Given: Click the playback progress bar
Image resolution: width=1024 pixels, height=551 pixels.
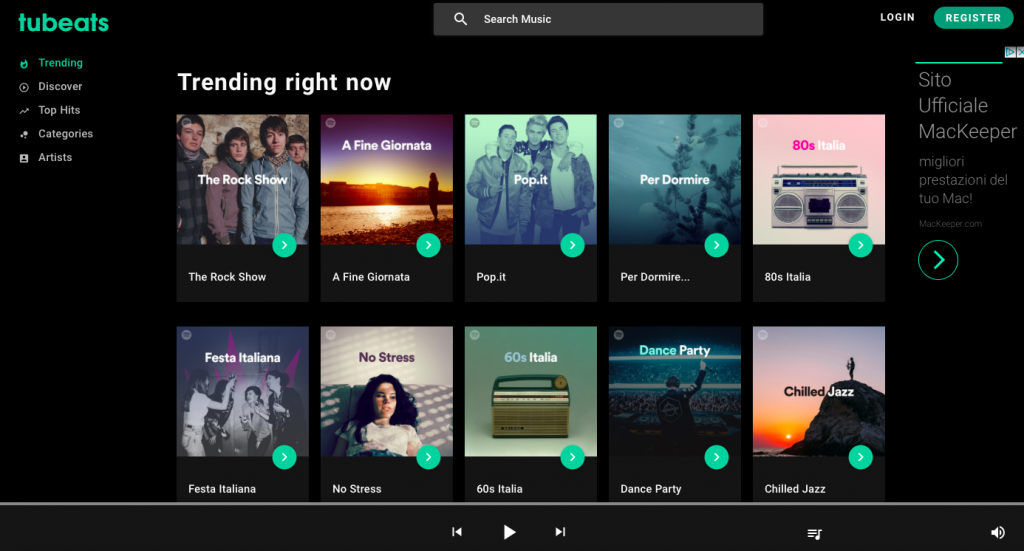Looking at the screenshot, I should click(x=511, y=504).
